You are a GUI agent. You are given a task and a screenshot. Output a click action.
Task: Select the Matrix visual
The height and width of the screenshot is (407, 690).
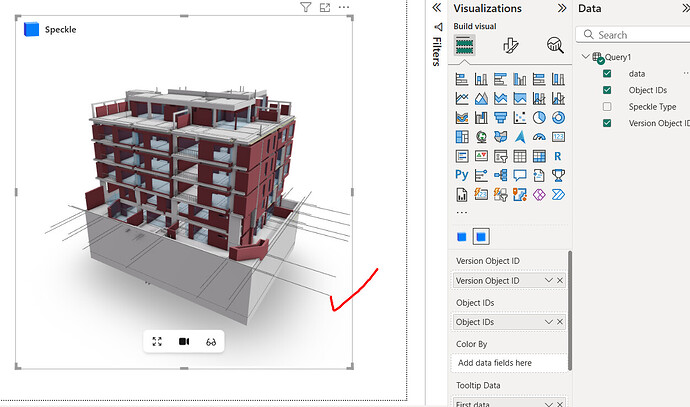(539, 156)
